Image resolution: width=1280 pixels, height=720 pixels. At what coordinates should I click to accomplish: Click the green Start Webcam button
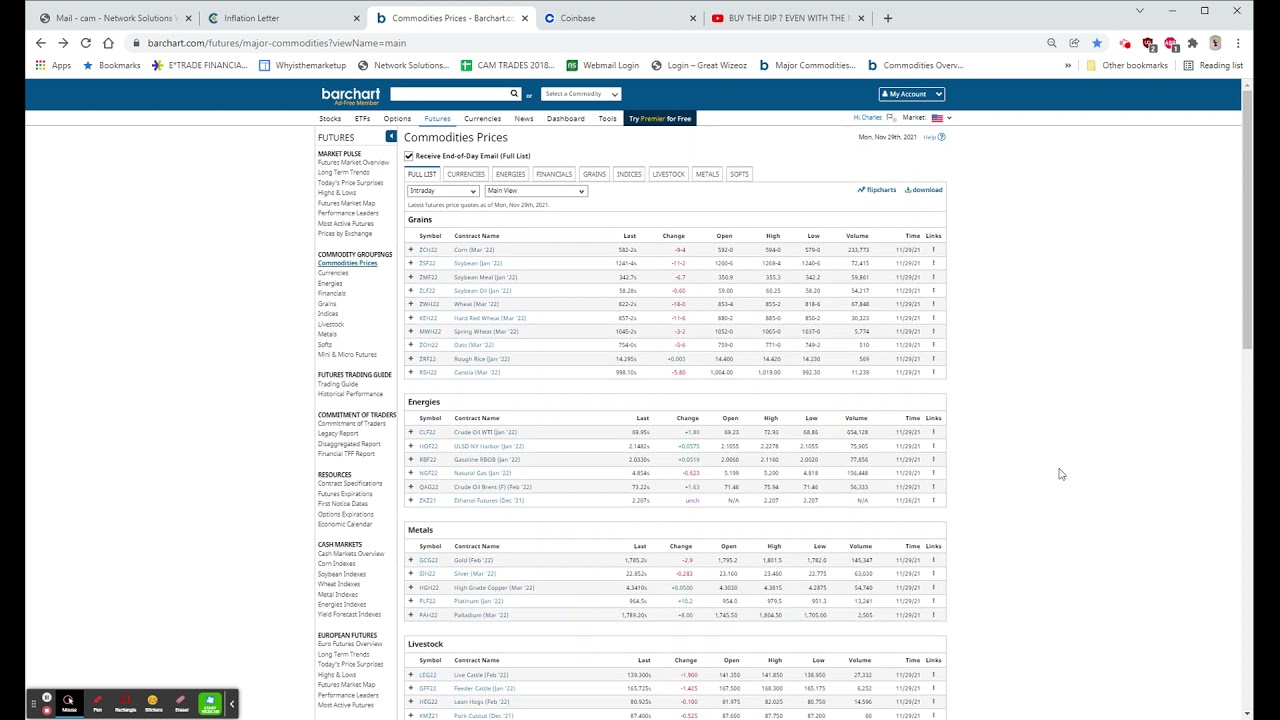tap(209, 704)
